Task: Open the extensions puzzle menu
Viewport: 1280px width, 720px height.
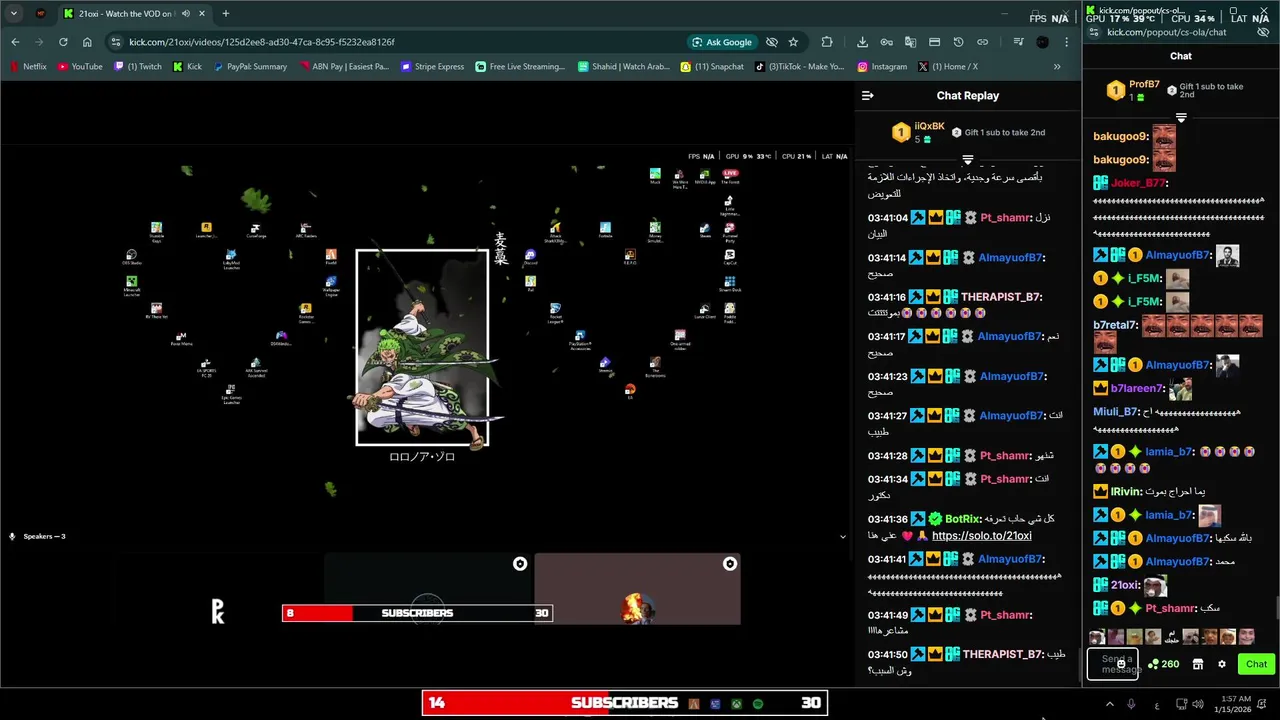Action: click(827, 42)
